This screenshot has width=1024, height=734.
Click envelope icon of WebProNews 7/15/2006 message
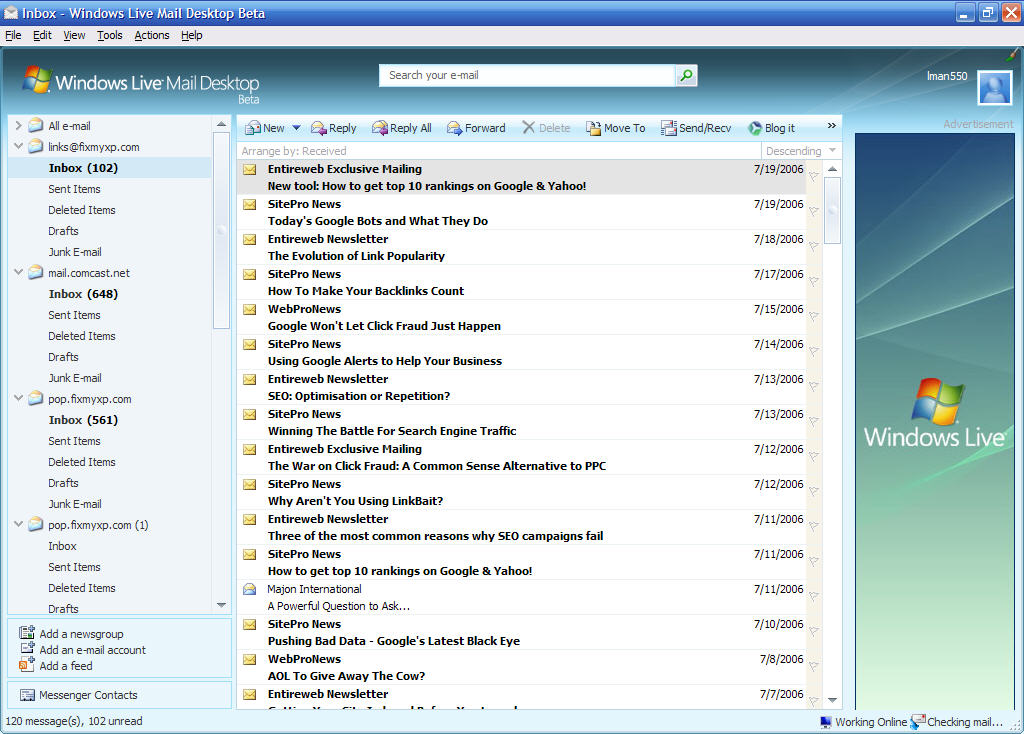click(250, 310)
